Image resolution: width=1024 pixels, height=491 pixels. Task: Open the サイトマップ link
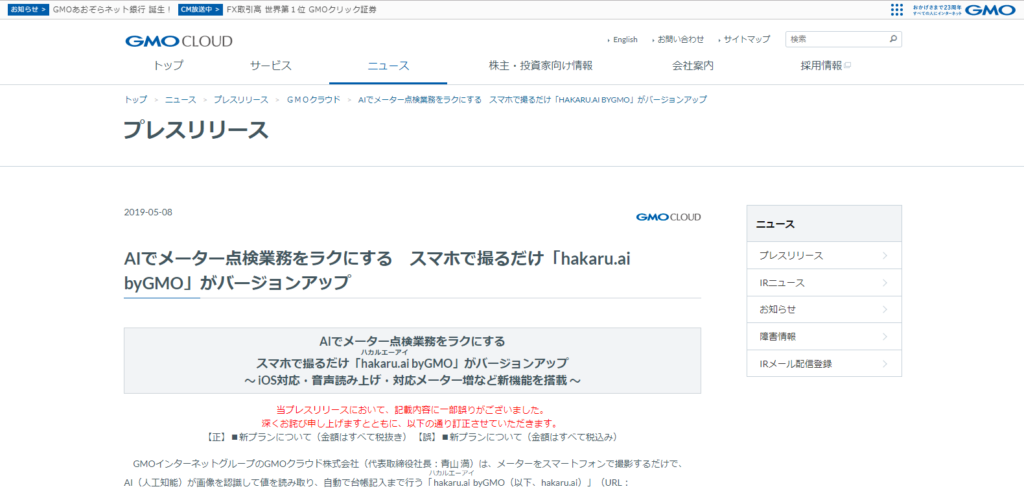(746, 40)
